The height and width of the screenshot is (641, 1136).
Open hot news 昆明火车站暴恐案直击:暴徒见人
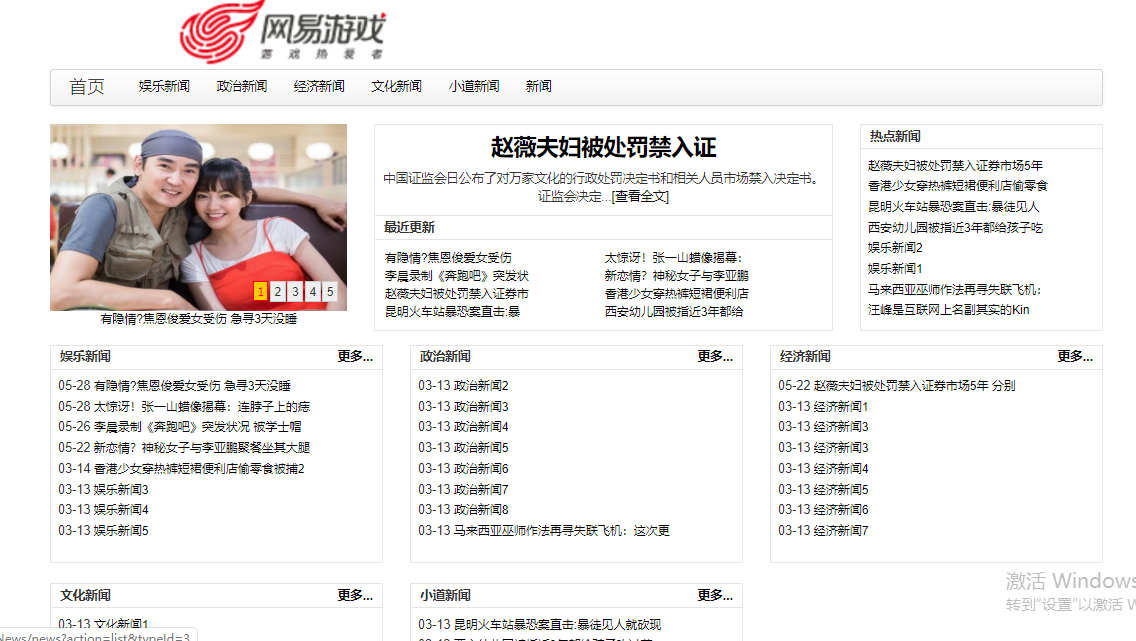953,206
